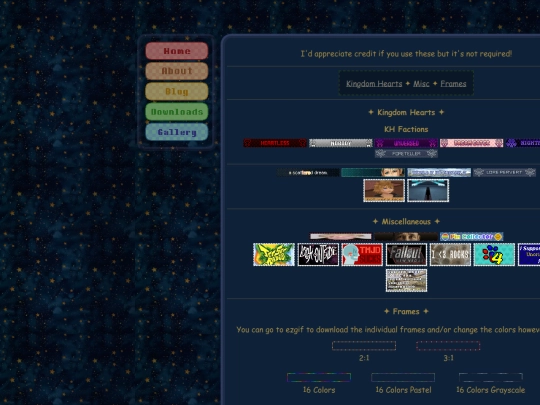
Task: Click the dark blue Nightmare blinkie
Action: click(523, 143)
